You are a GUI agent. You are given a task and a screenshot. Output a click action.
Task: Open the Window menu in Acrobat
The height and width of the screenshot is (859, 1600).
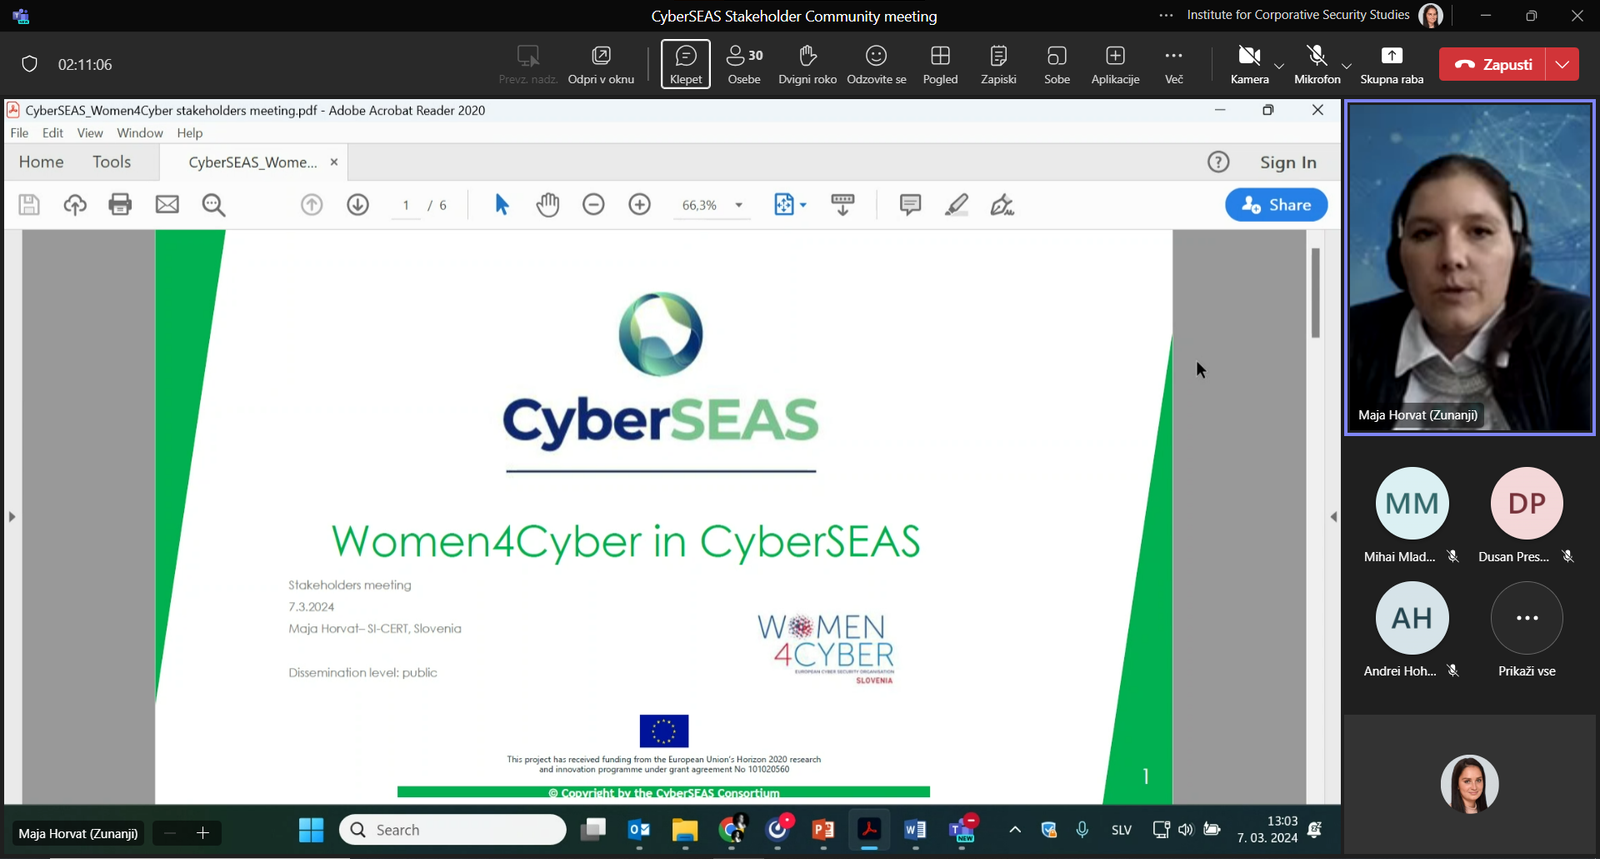pyautogui.click(x=139, y=133)
